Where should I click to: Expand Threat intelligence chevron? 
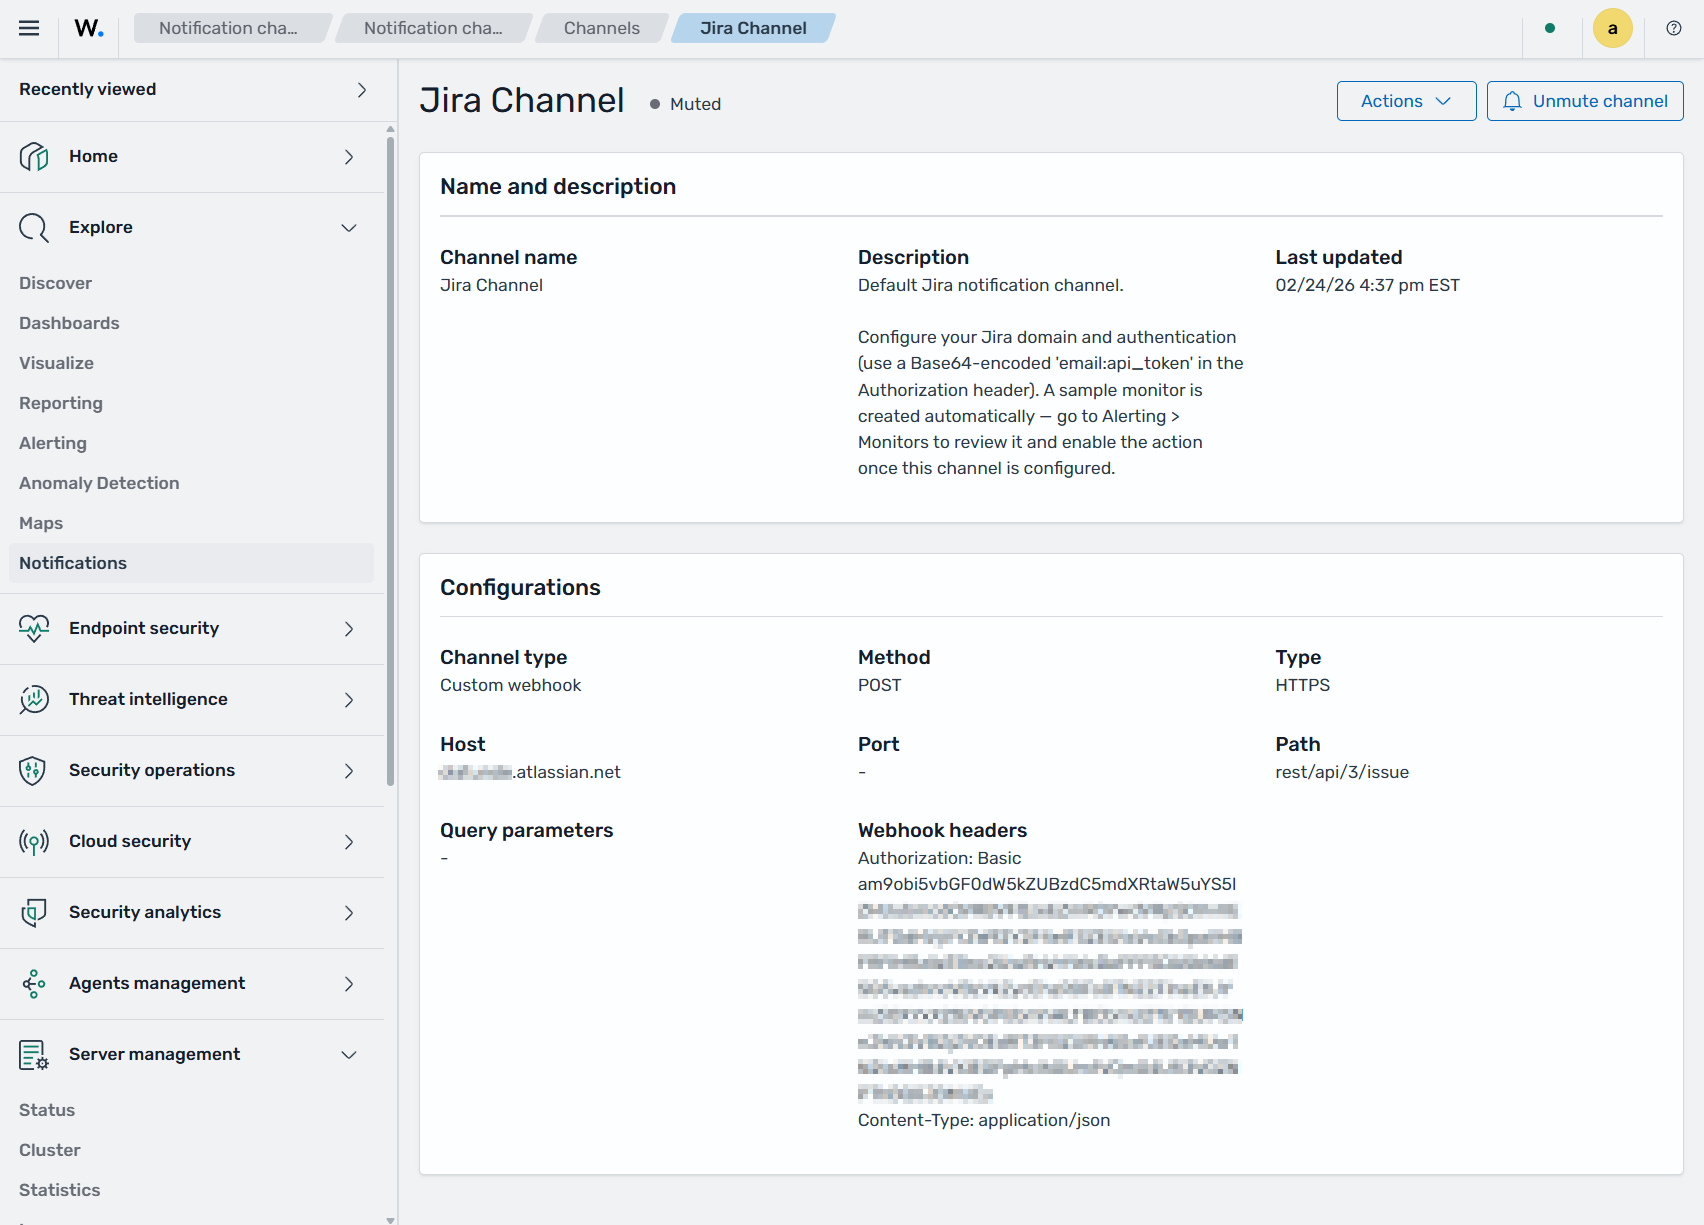(x=349, y=700)
